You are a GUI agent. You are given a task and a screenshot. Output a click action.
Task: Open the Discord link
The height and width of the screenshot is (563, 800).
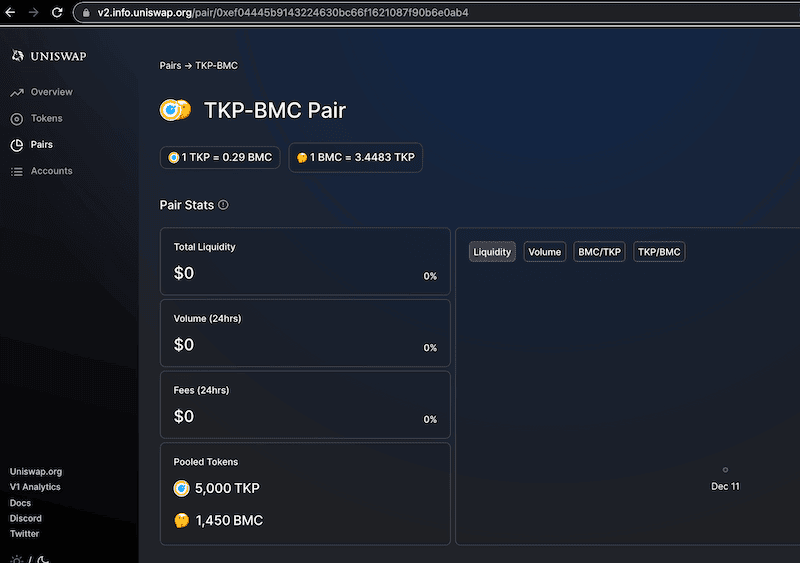click(26, 518)
